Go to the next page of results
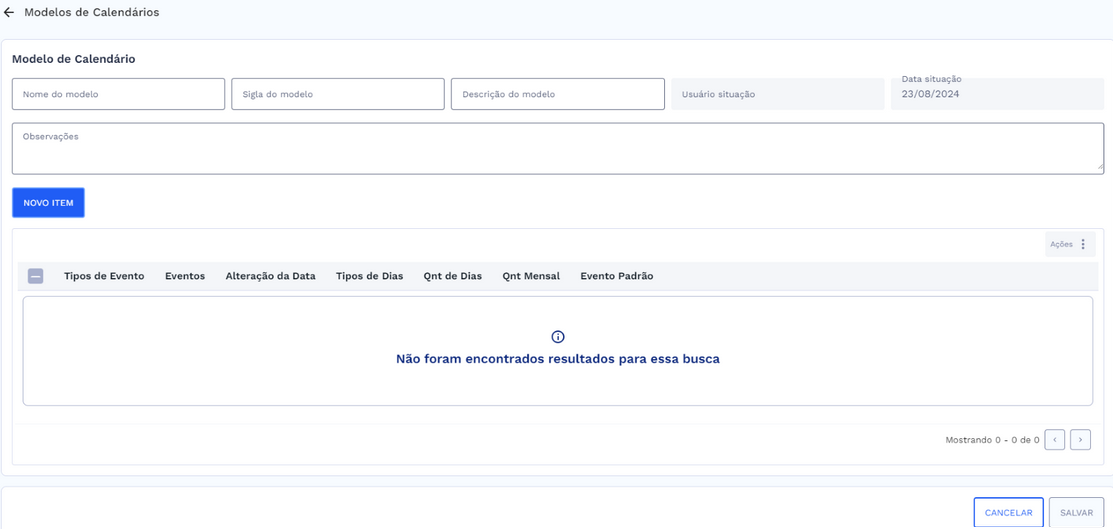 1080,440
